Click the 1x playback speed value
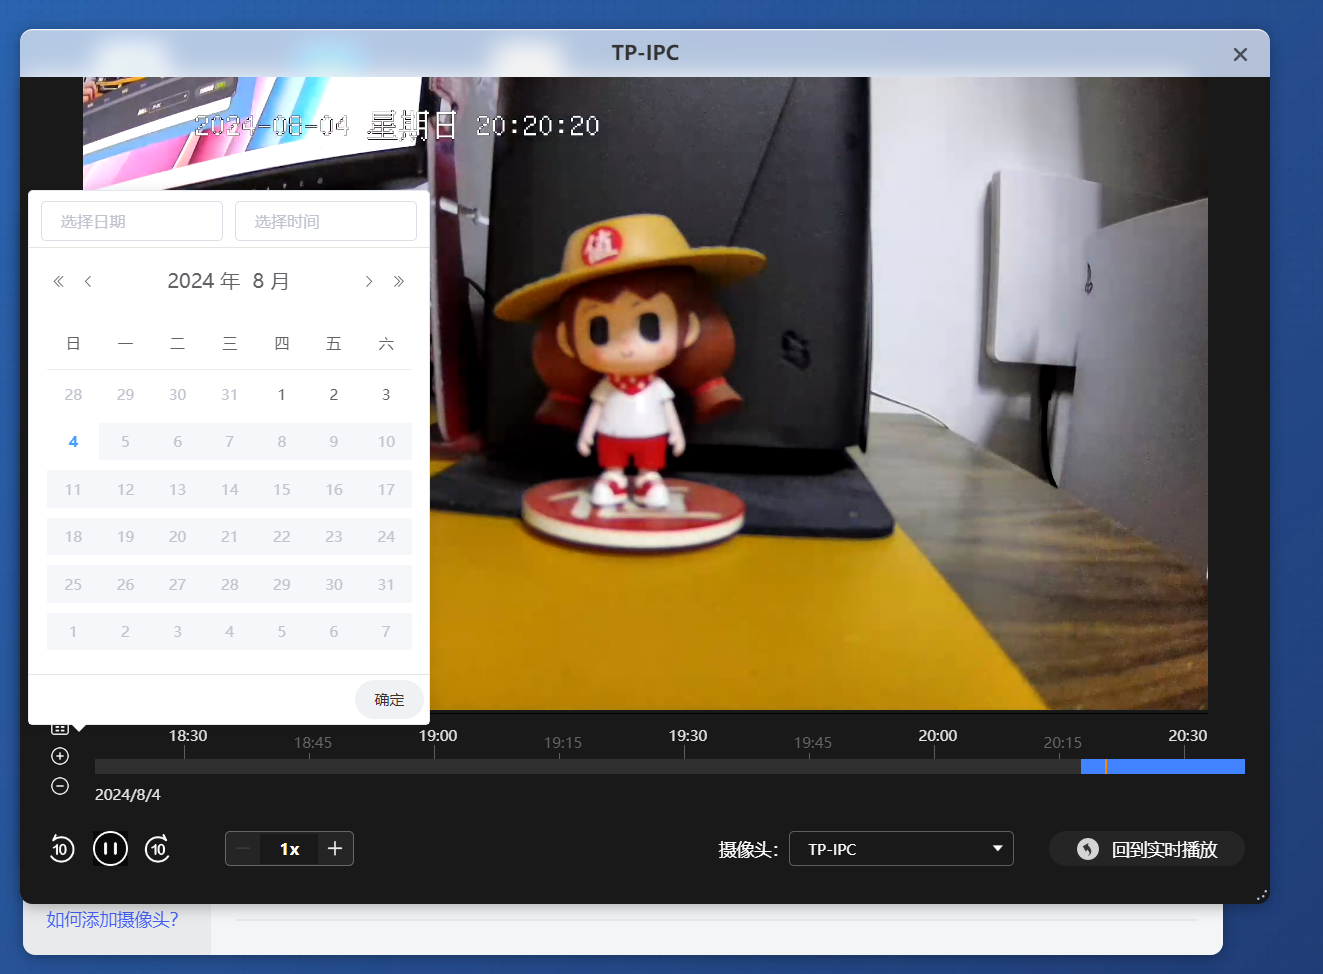Image resolution: width=1323 pixels, height=974 pixels. pyautogui.click(x=289, y=849)
